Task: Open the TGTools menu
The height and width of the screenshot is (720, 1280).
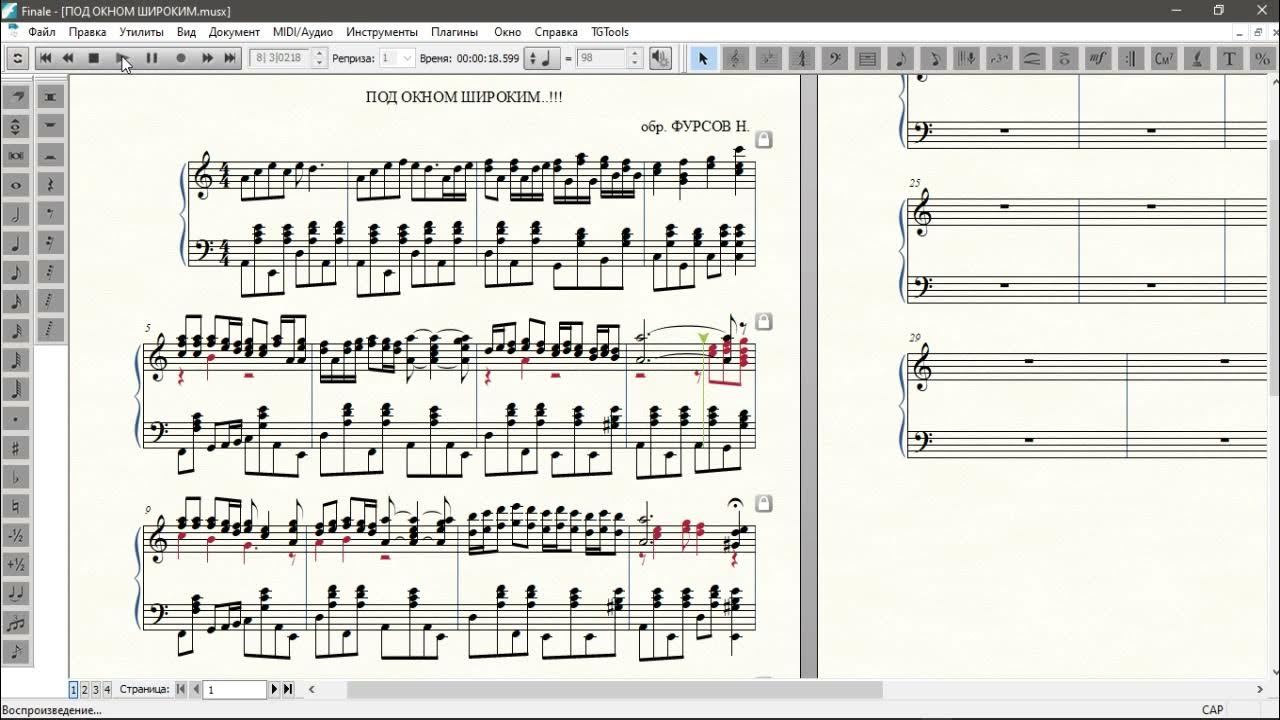Action: [x=610, y=32]
